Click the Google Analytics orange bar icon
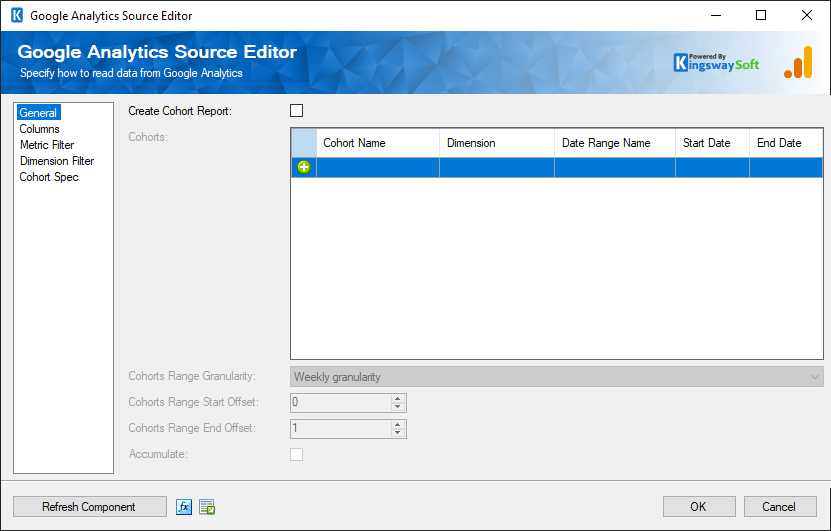831x531 pixels. [x=798, y=63]
